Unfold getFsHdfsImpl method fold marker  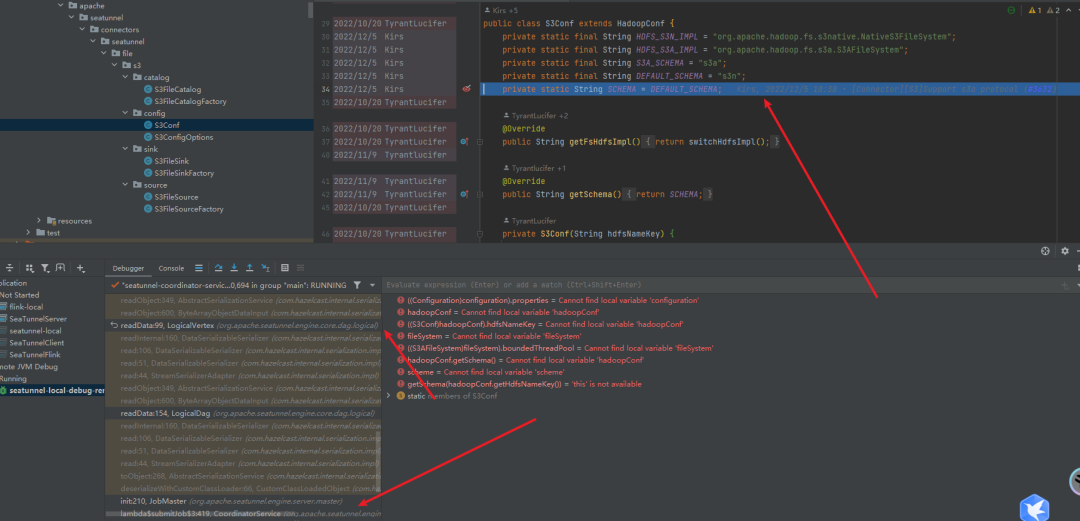point(479,141)
